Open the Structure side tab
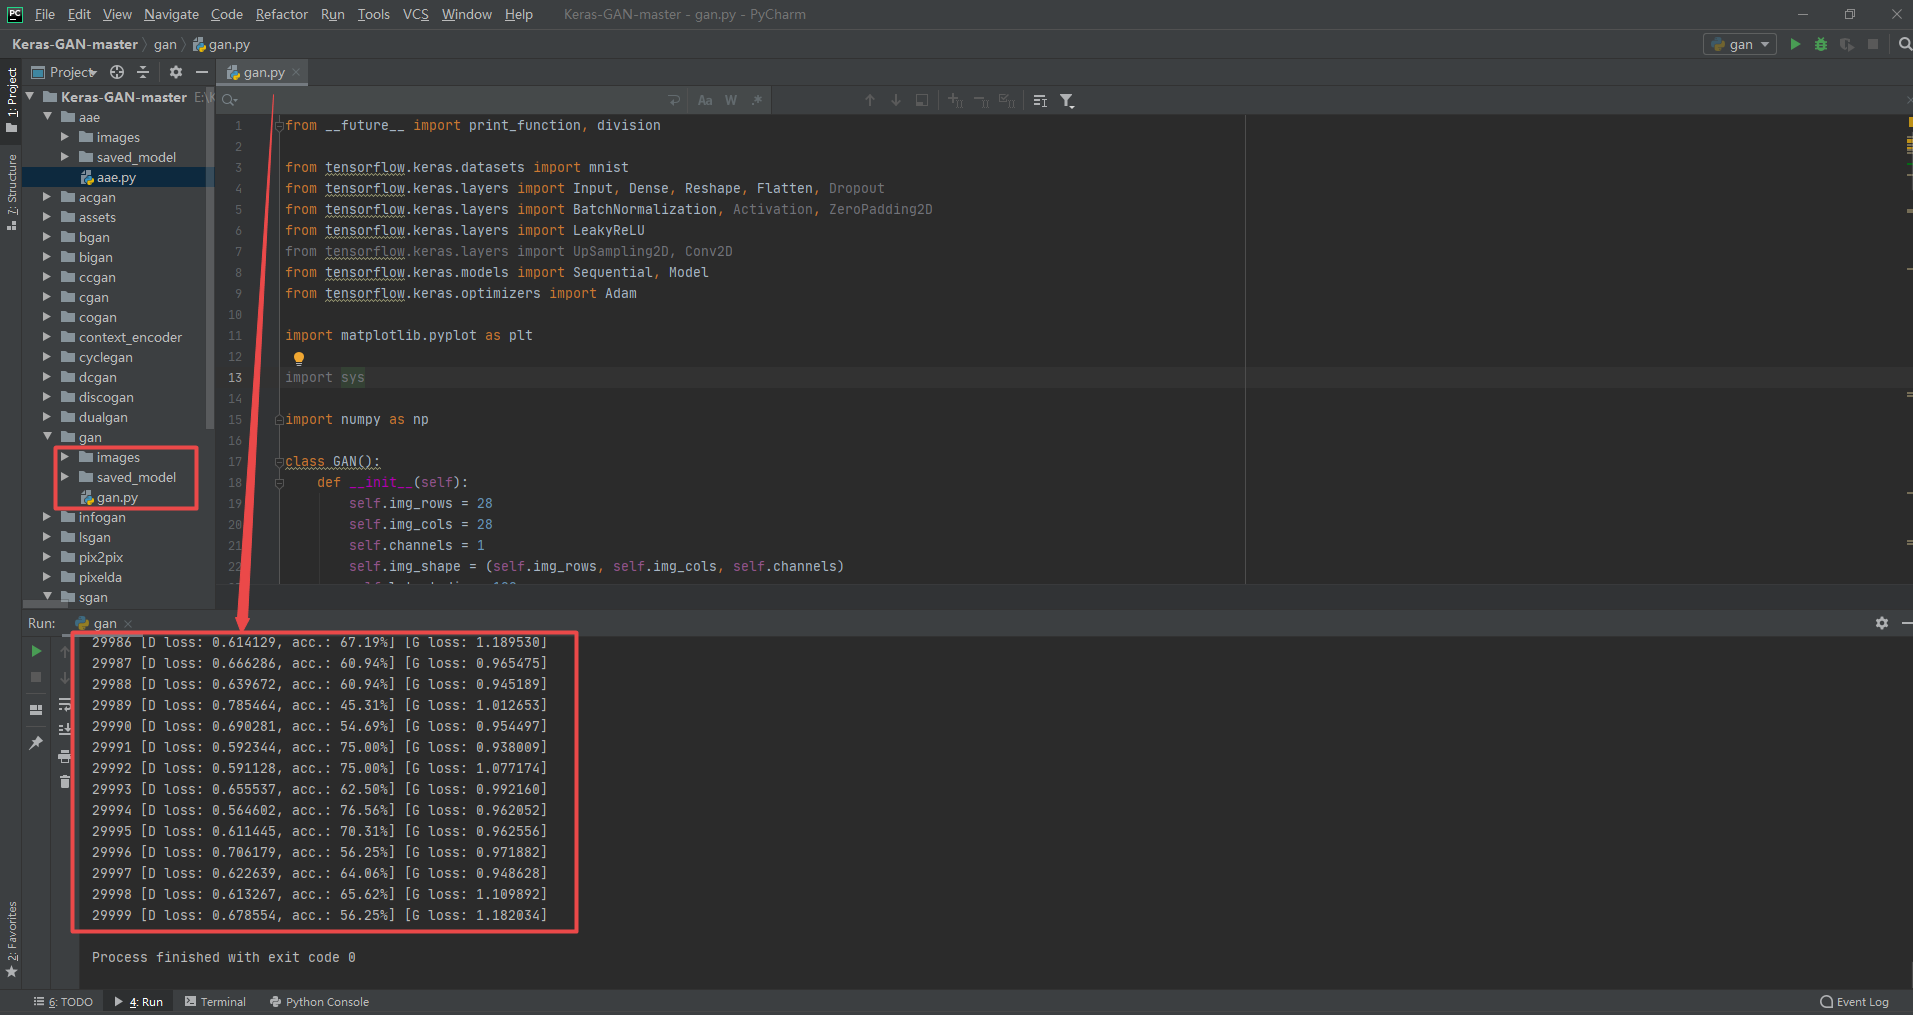Screen dimensions: 1913x1015 tap(12, 192)
